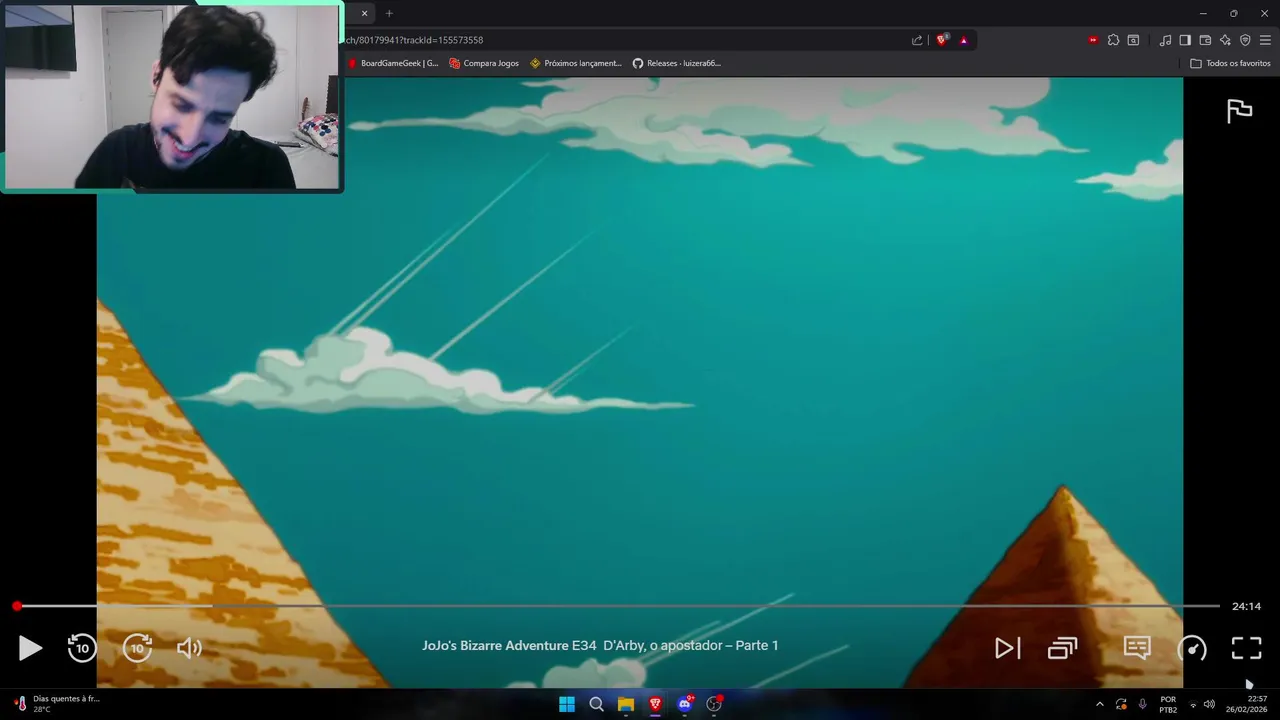Open a new browser tab
Screen dimensions: 1280x720
point(389,13)
